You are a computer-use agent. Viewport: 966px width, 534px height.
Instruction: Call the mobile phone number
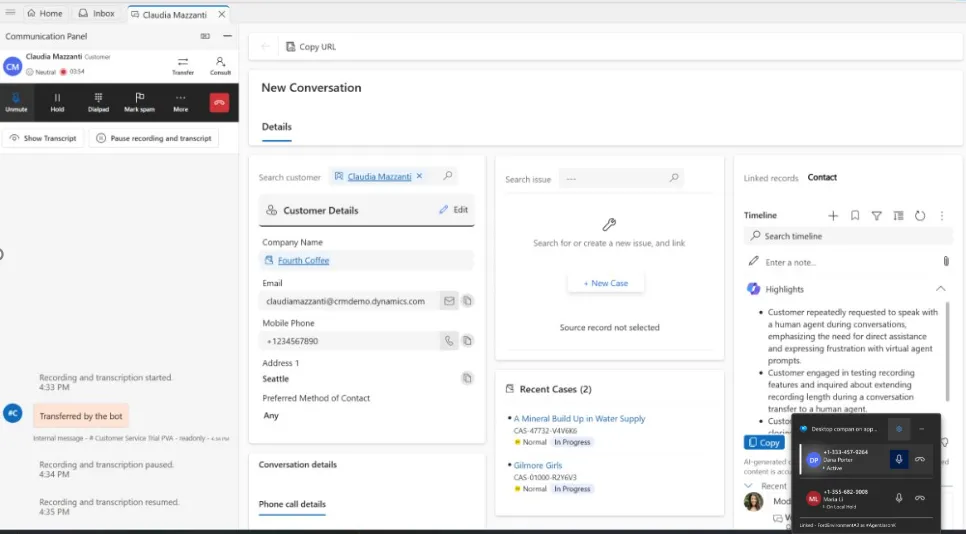tap(449, 341)
